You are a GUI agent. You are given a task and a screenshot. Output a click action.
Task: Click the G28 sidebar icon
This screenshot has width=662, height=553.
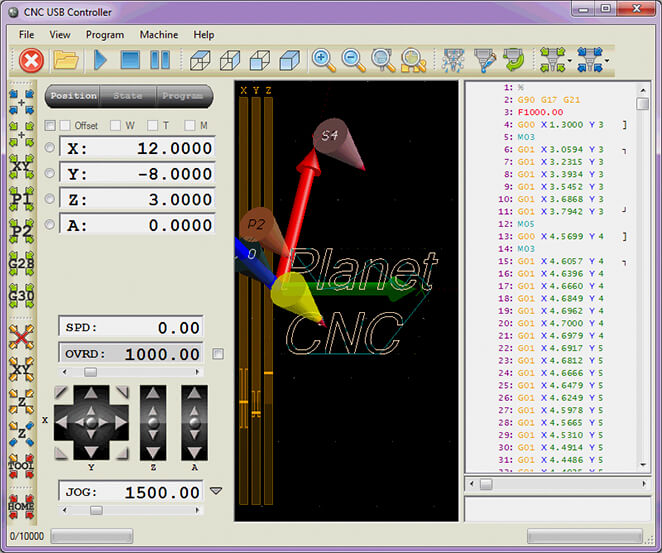(x=22, y=263)
